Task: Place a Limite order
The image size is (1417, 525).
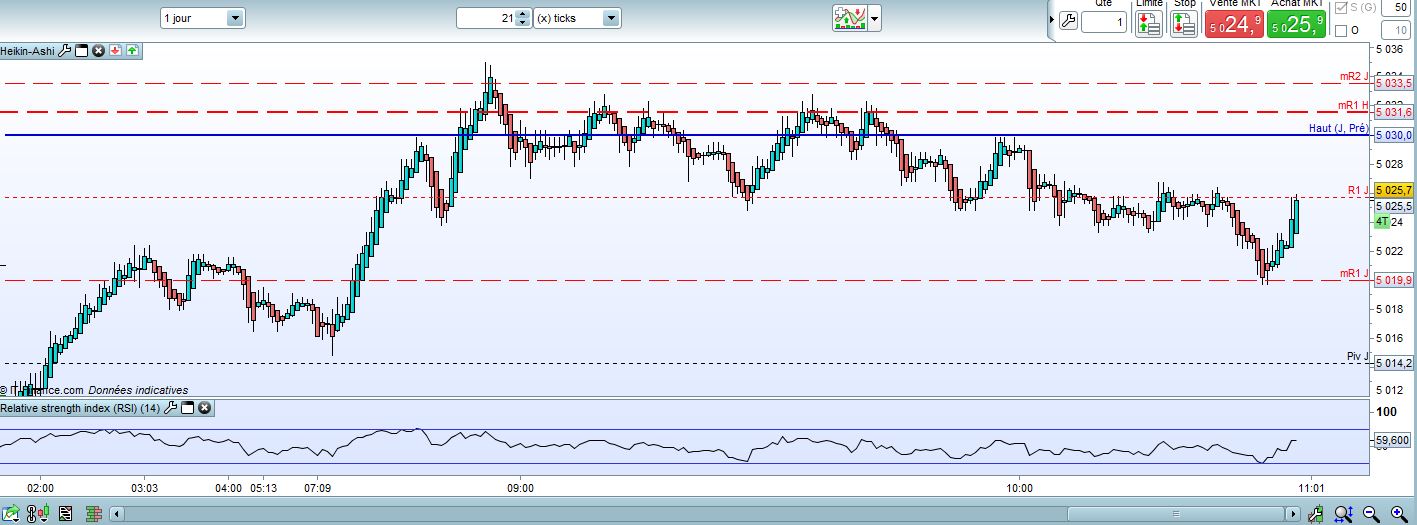Action: point(1149,24)
